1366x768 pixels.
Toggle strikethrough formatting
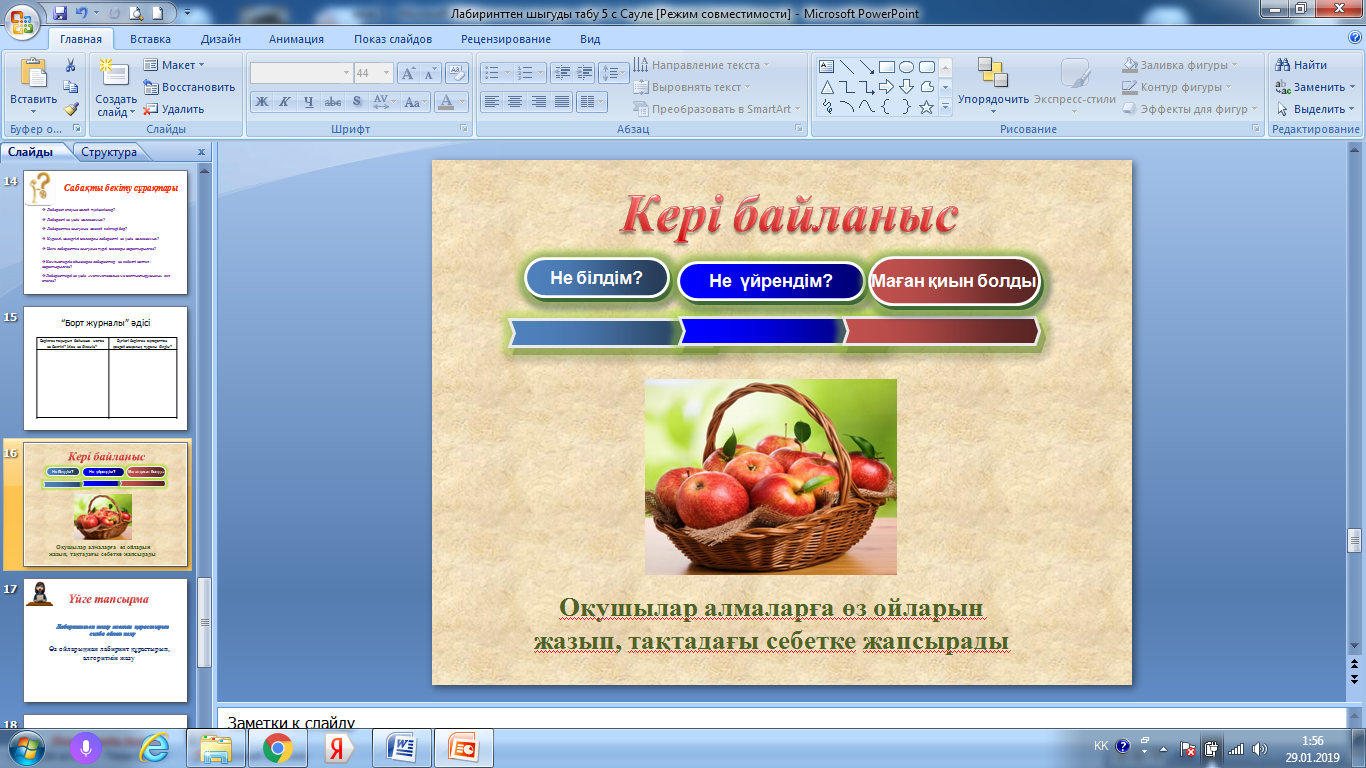(x=333, y=102)
